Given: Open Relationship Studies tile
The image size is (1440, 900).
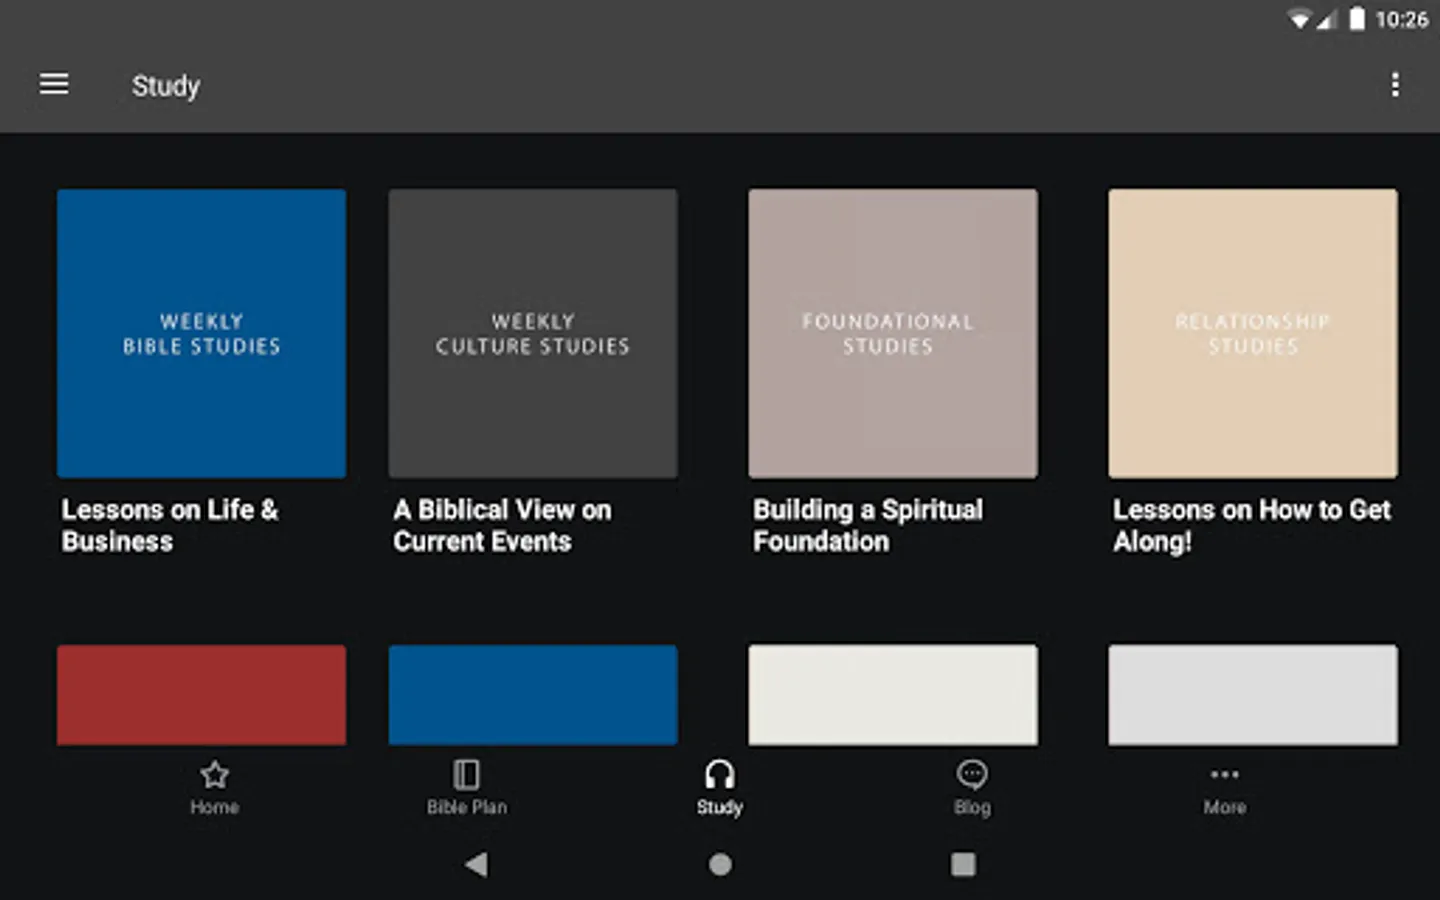Looking at the screenshot, I should pos(1253,333).
